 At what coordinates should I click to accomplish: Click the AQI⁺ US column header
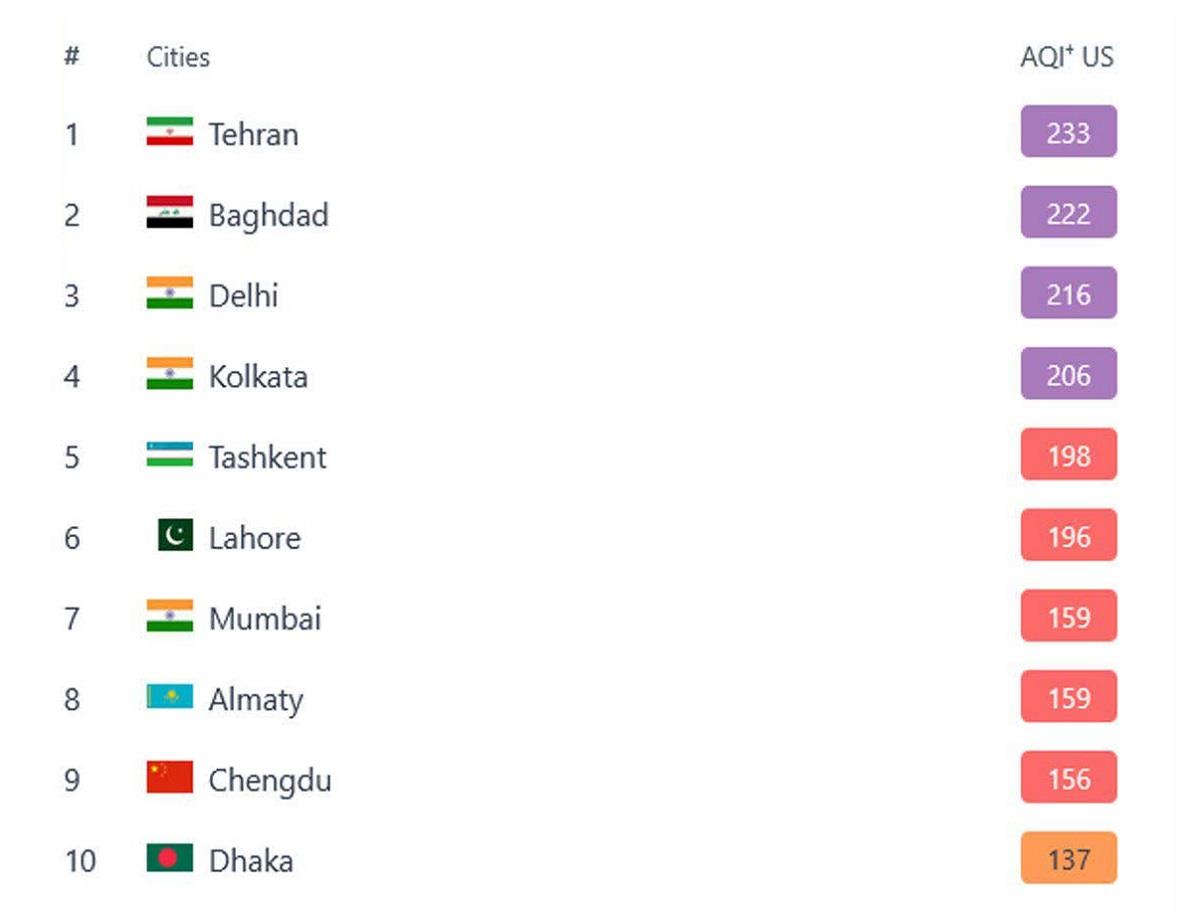(1066, 57)
